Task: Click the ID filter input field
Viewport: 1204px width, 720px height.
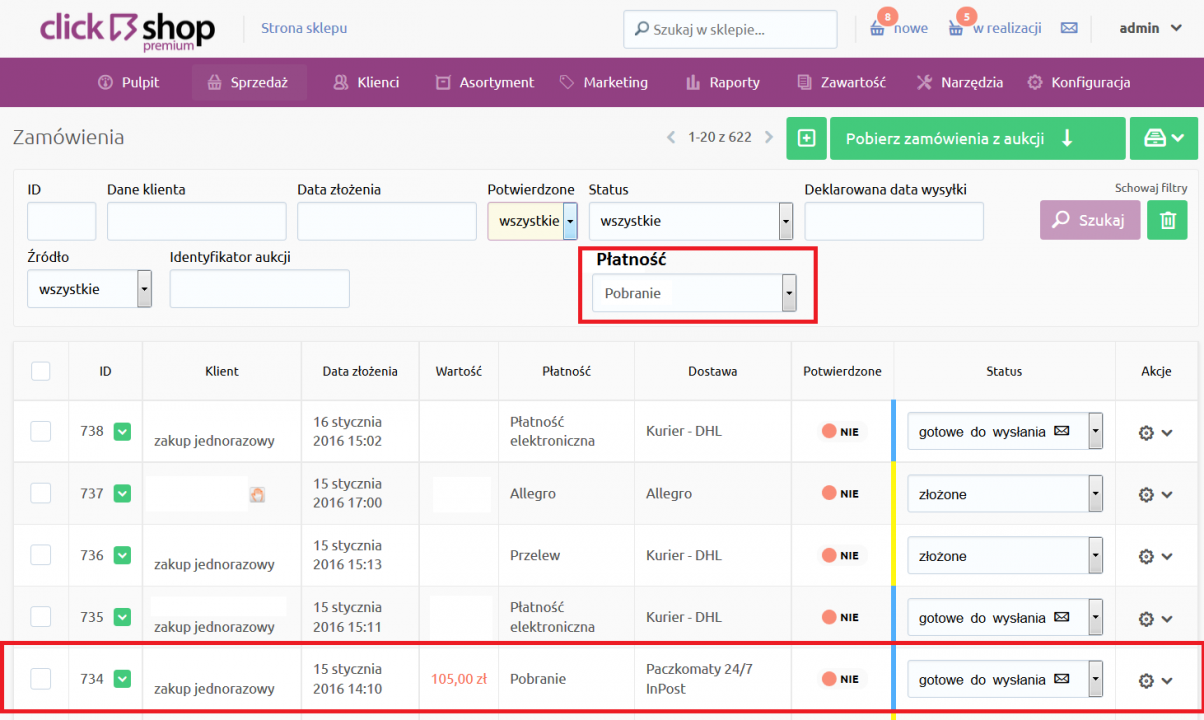Action: [x=62, y=221]
